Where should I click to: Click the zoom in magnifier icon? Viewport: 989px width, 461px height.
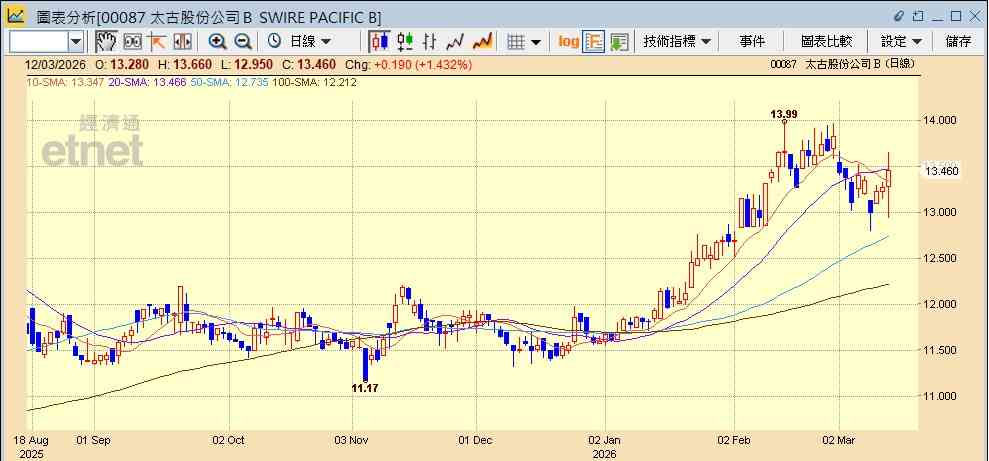[218, 42]
